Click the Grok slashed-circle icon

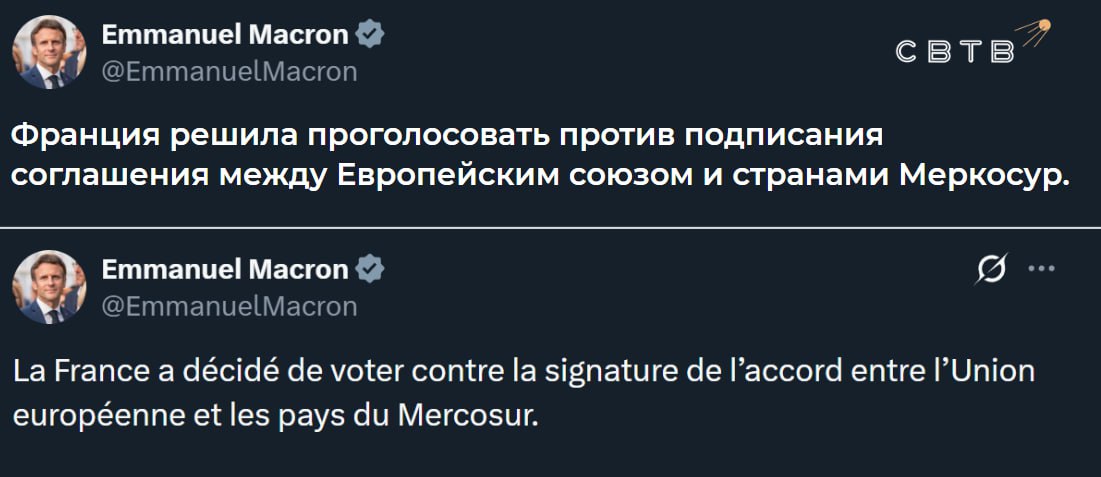994,269
